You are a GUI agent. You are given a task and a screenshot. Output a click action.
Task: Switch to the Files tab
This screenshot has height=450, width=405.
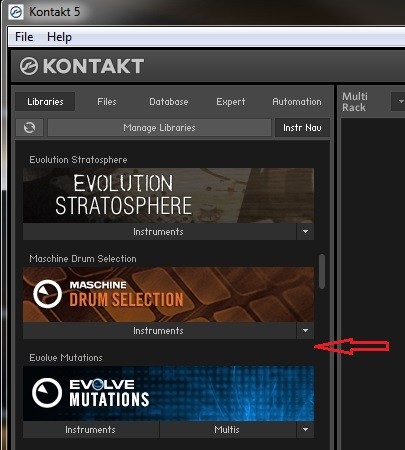pos(107,102)
